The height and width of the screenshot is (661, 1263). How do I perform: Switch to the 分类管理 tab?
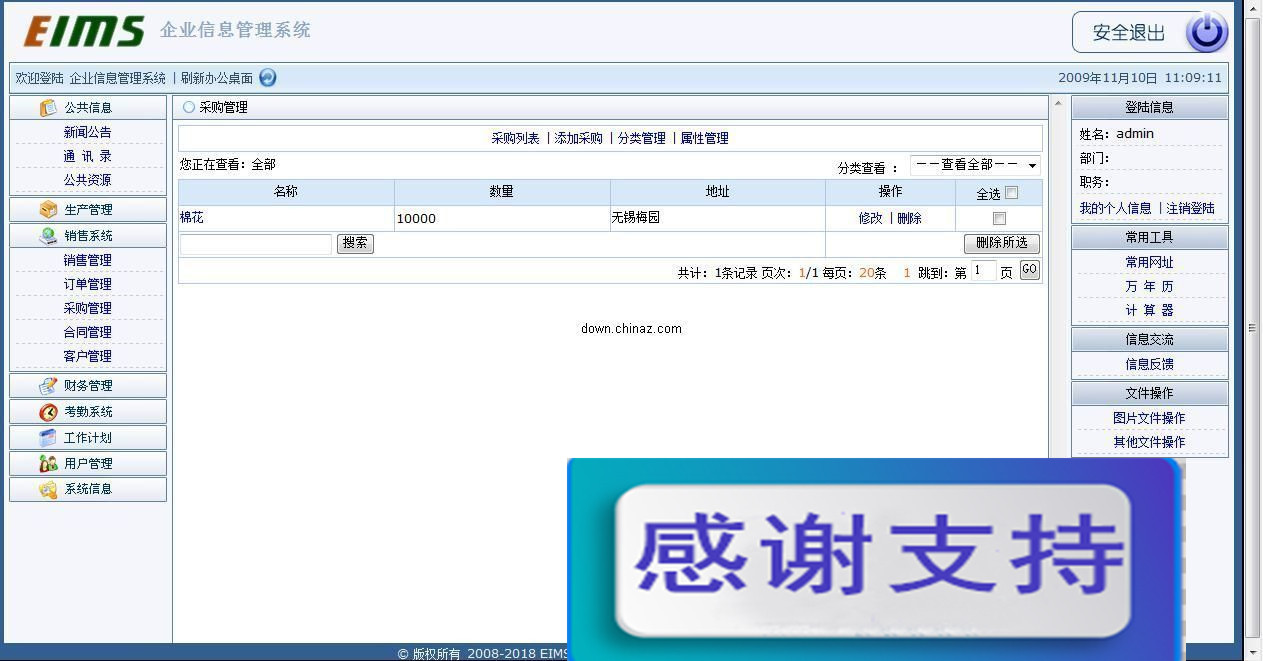pos(642,138)
